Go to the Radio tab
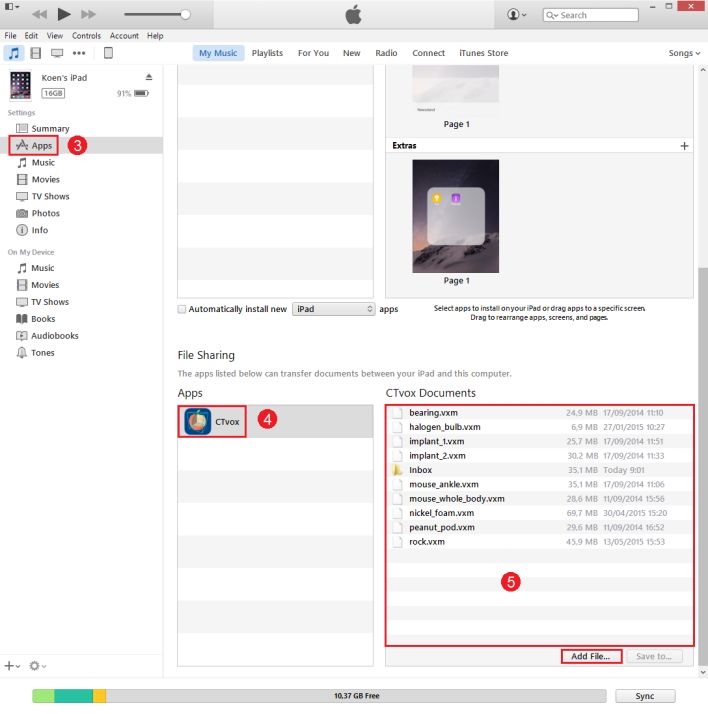 [x=386, y=53]
